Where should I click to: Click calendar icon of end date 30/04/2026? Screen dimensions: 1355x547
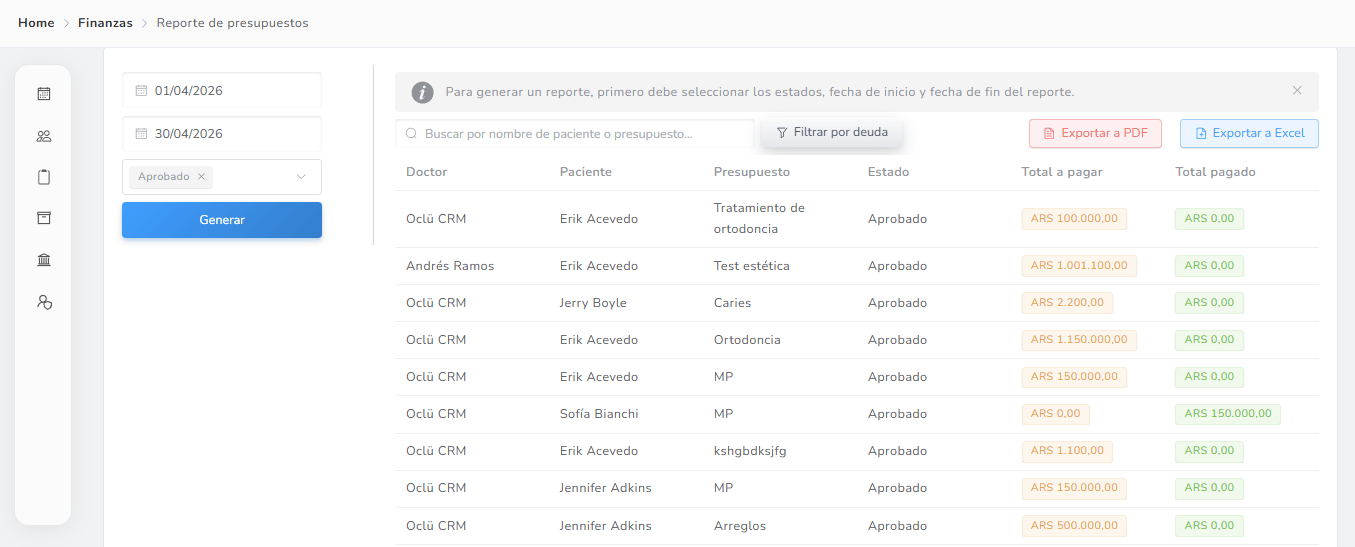click(141, 133)
